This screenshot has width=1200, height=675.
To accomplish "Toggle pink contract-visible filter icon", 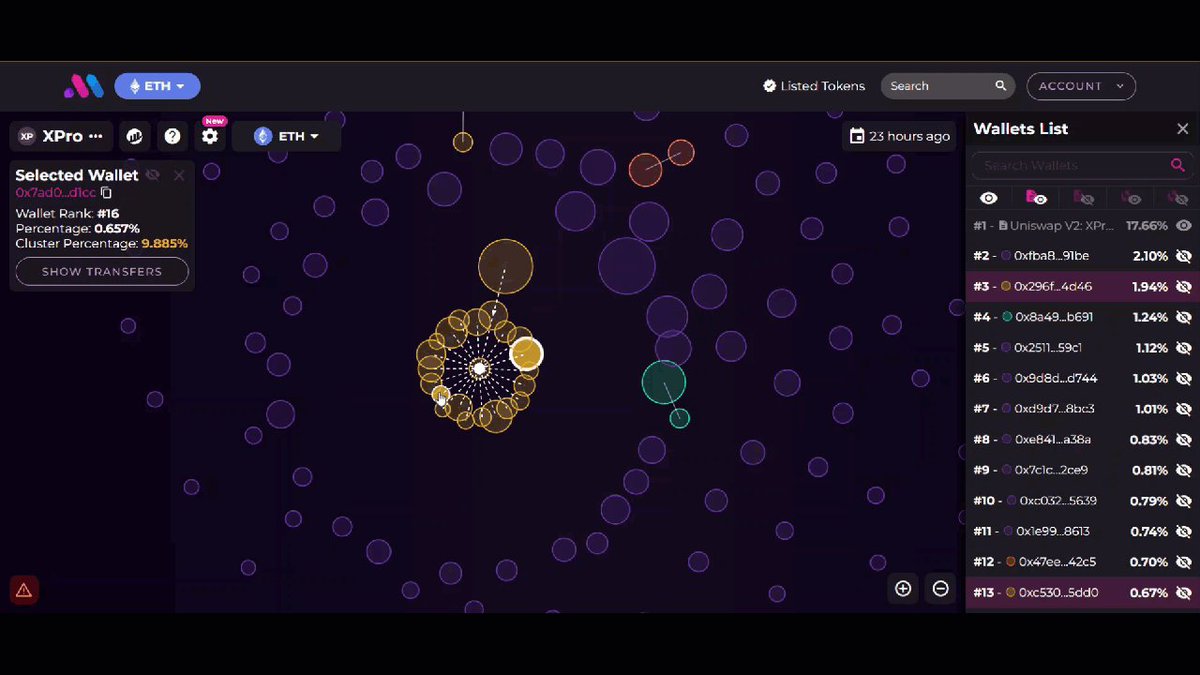I will click(x=1036, y=198).
